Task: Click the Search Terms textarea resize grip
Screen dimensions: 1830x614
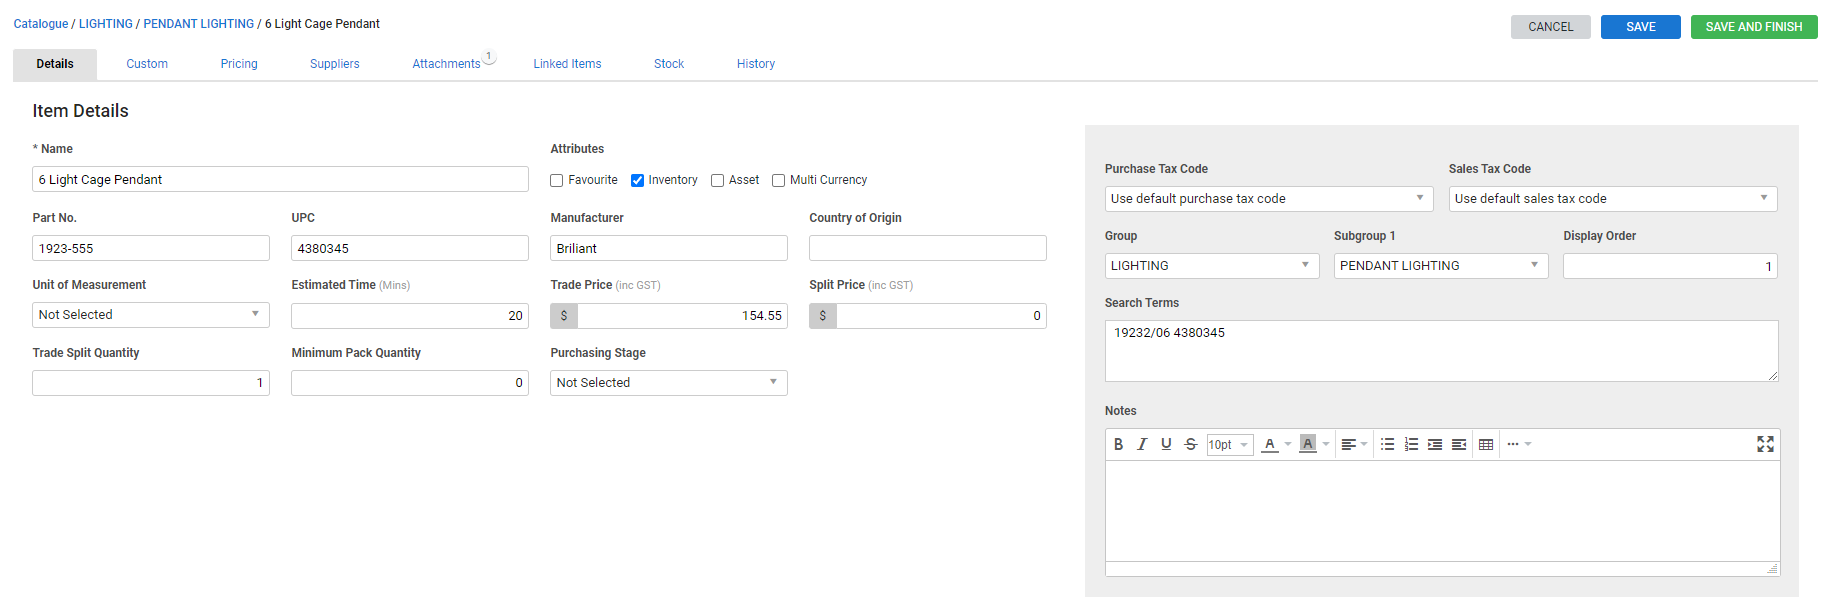Action: pos(1772,375)
